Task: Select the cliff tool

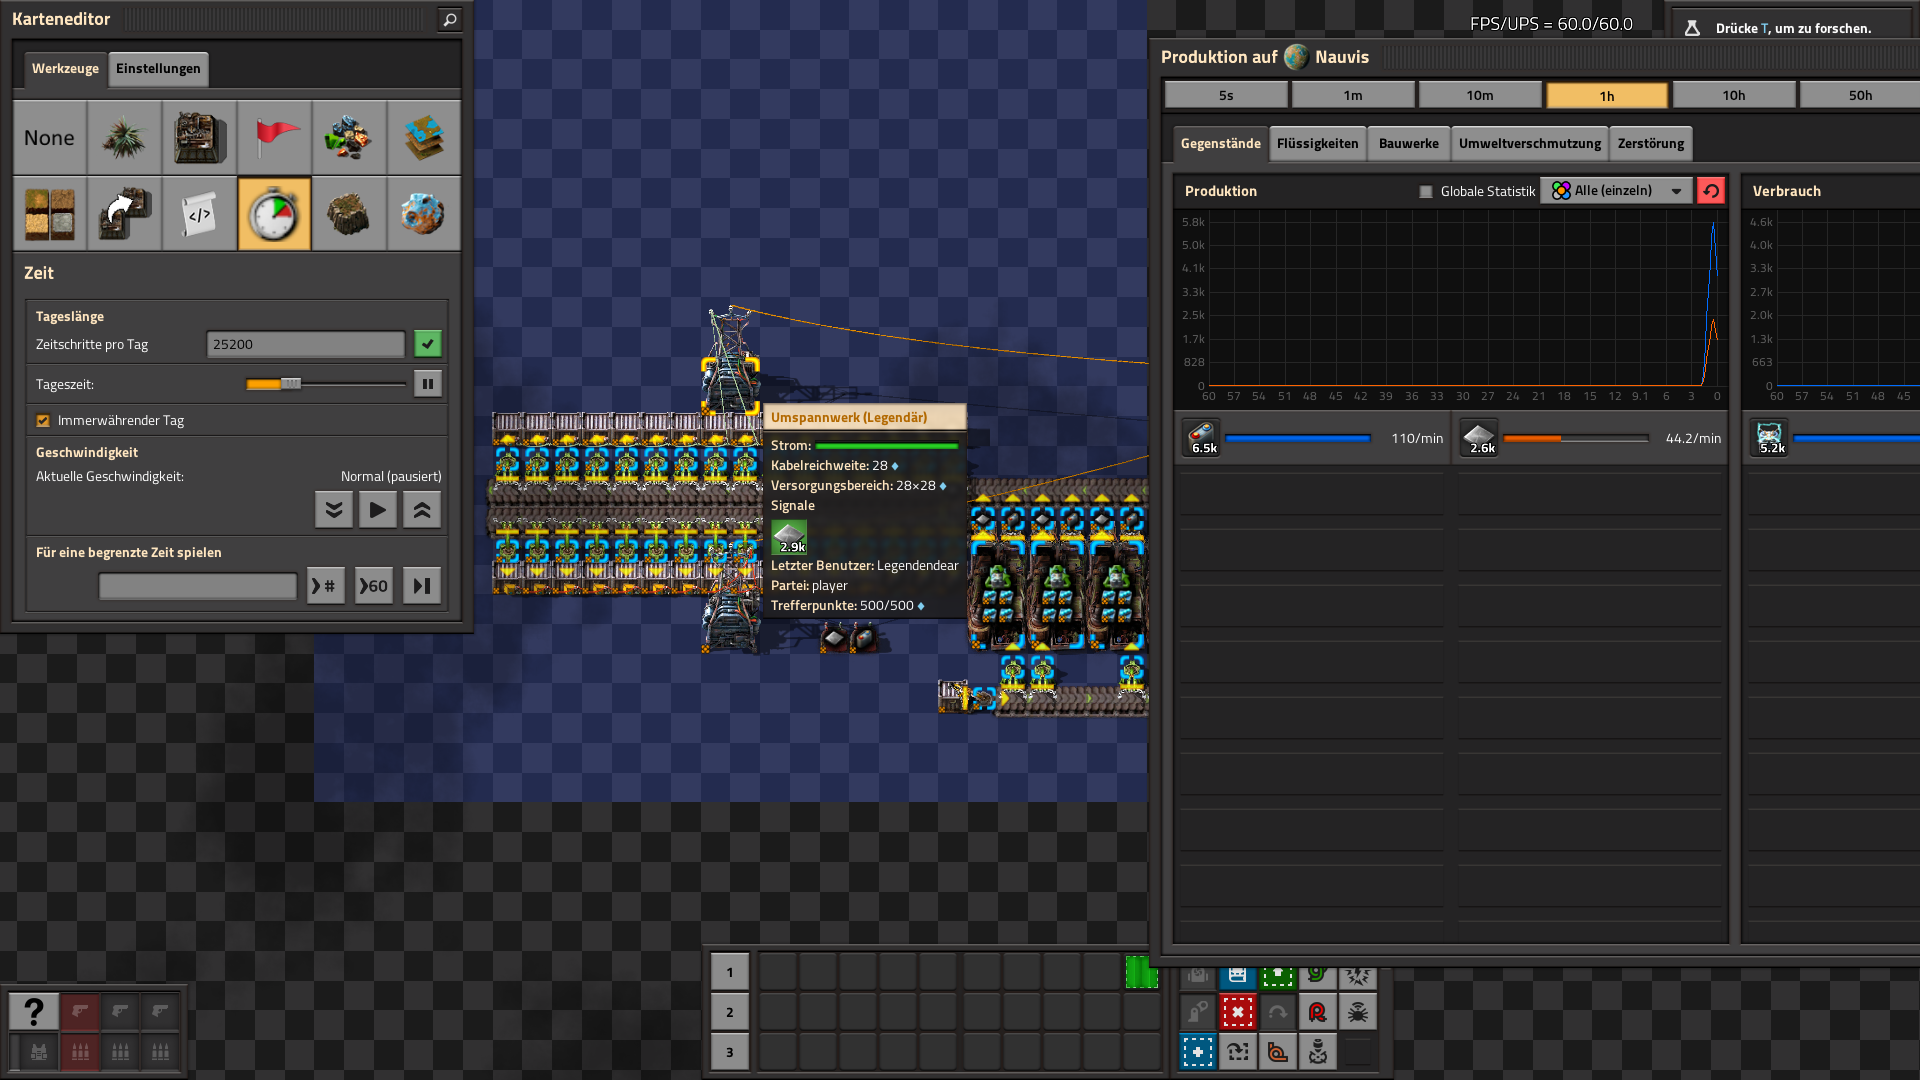Action: click(x=349, y=214)
